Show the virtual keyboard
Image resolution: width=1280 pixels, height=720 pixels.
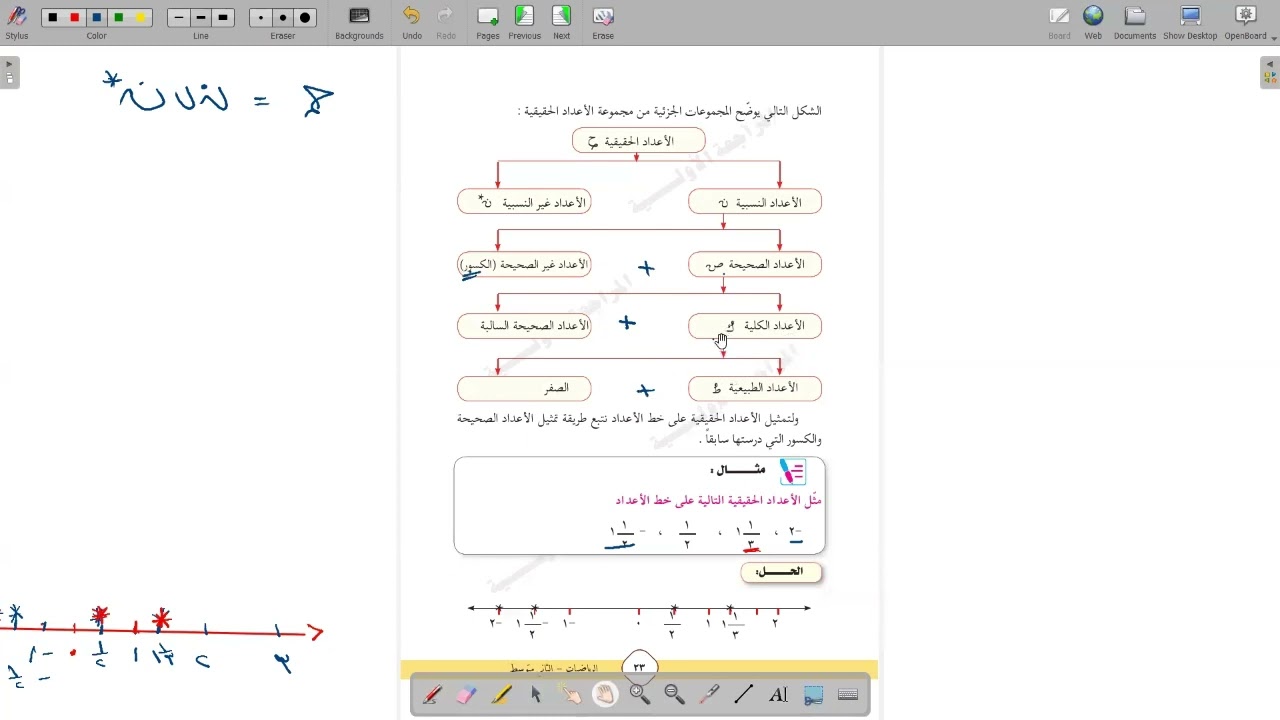point(848,695)
